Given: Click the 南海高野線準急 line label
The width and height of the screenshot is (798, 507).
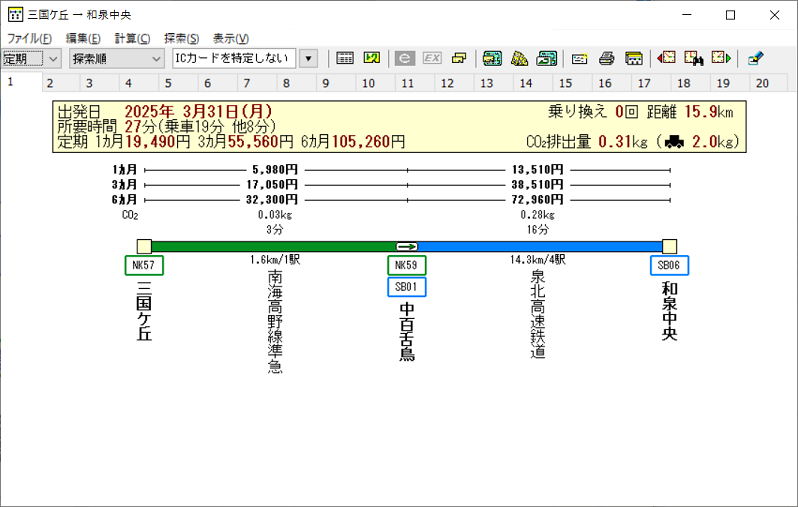Looking at the screenshot, I should click(x=275, y=322).
